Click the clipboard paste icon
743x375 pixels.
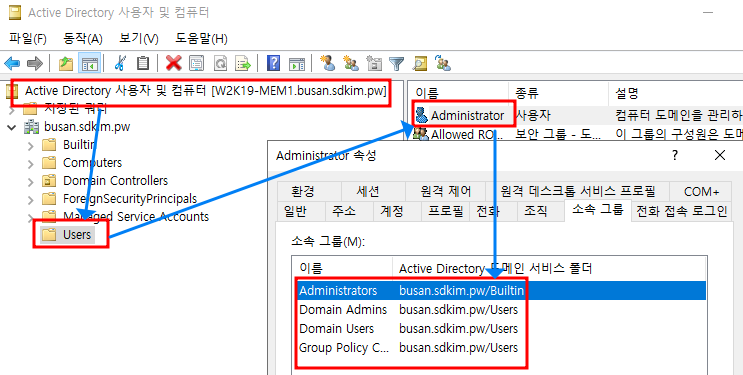tap(143, 63)
